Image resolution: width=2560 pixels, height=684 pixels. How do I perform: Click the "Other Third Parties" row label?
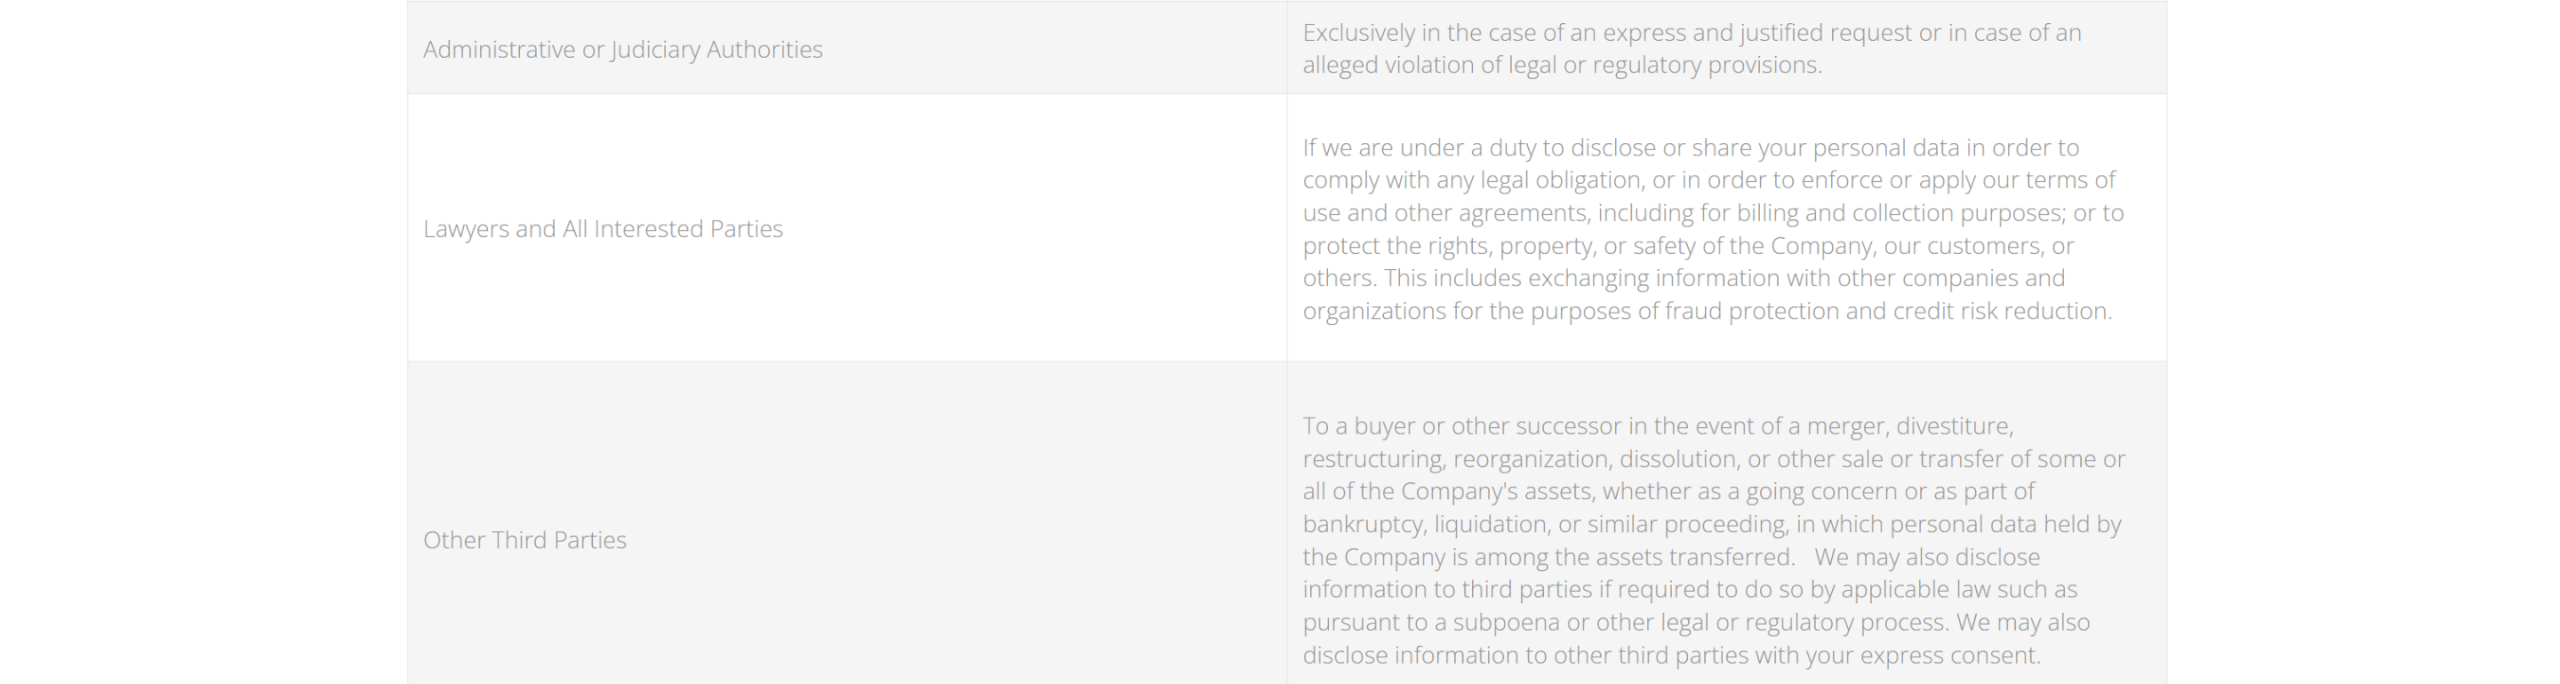524,540
